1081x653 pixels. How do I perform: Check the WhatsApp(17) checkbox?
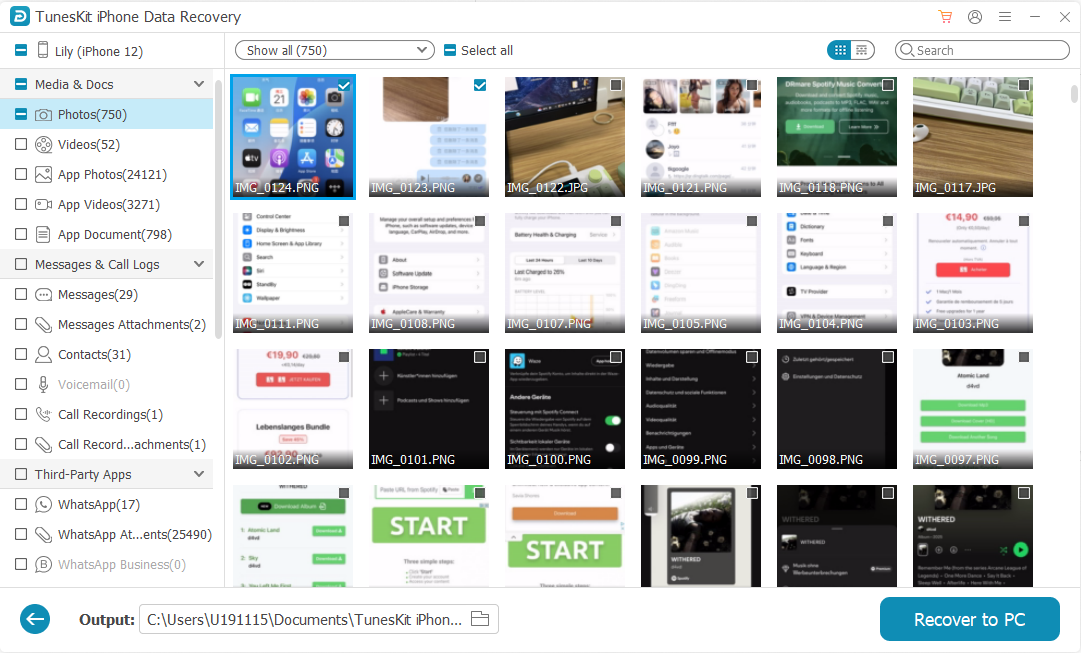pyautogui.click(x=21, y=504)
